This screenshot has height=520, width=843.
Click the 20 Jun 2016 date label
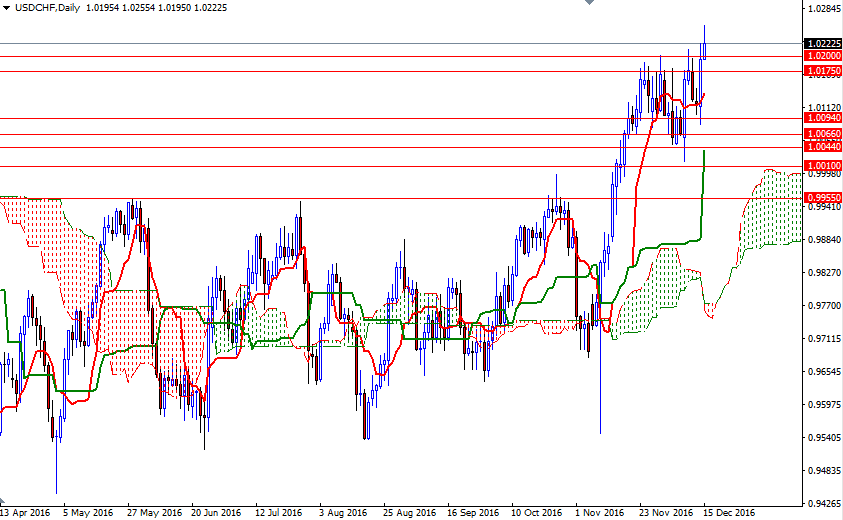(216, 512)
